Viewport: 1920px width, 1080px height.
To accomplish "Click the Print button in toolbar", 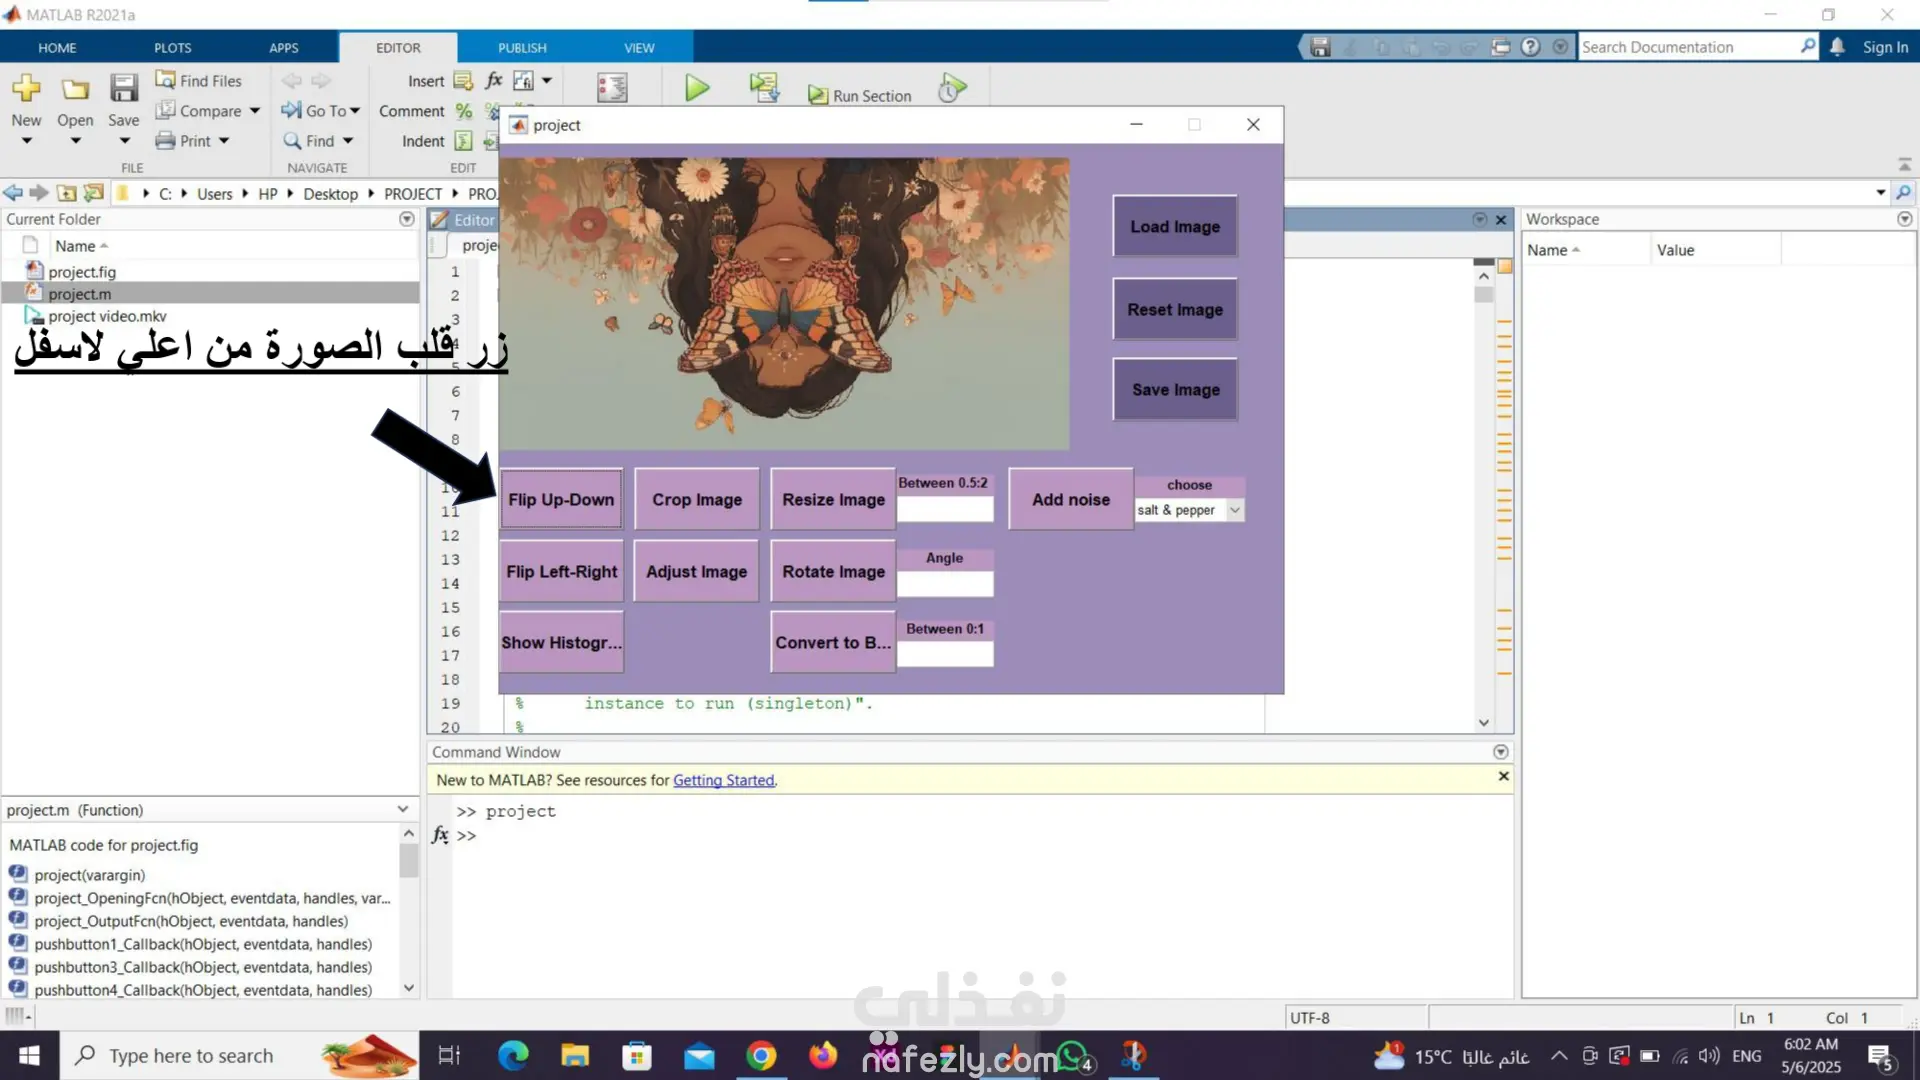I will [184, 140].
